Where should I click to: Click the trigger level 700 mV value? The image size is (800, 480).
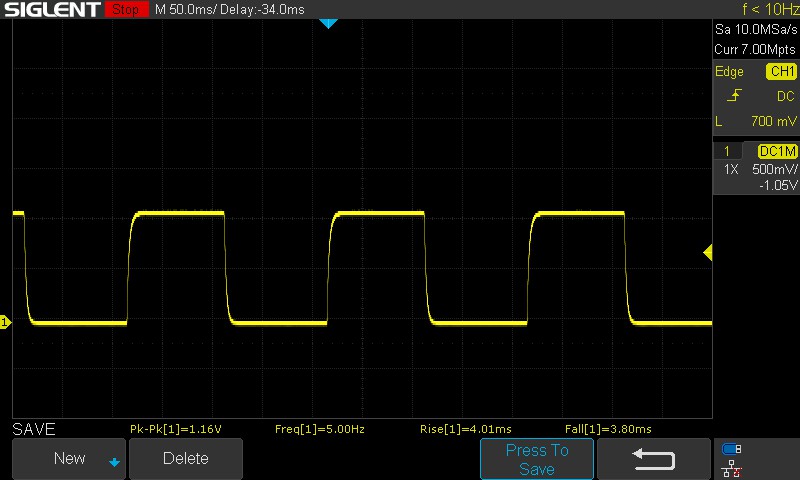[x=773, y=121]
